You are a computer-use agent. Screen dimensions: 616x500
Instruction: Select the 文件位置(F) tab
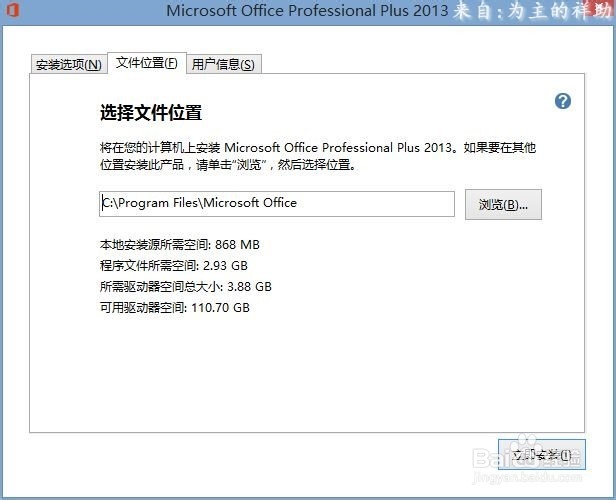(147, 63)
